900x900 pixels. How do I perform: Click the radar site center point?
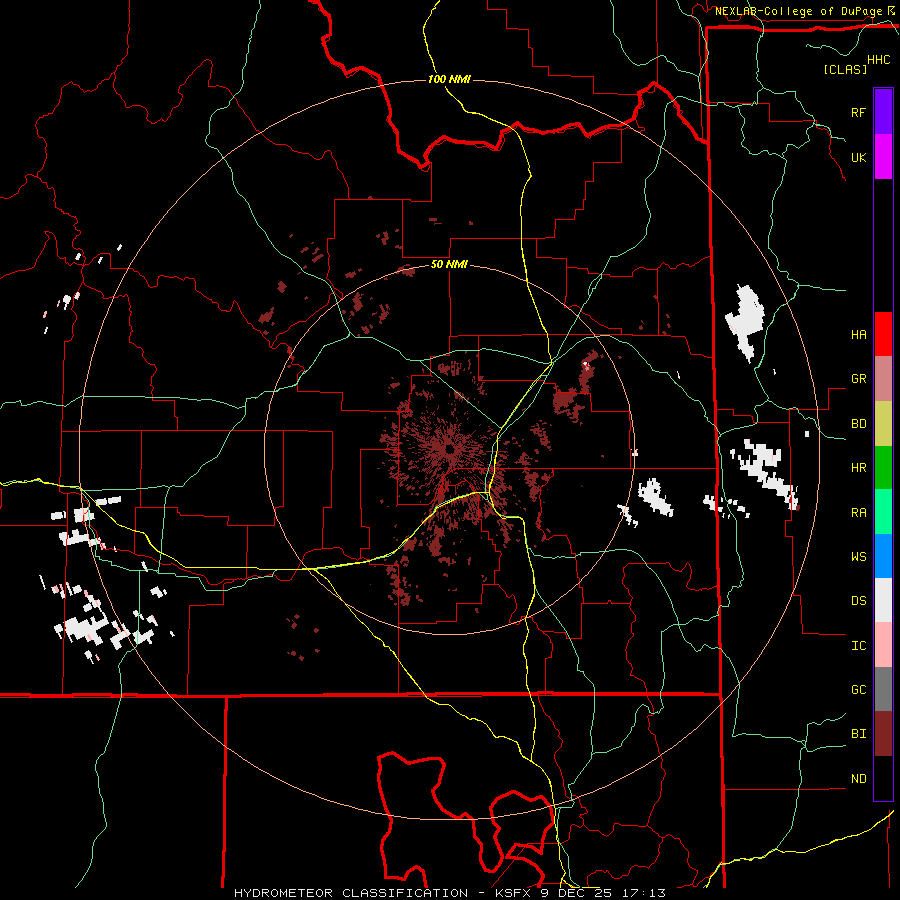point(449,449)
